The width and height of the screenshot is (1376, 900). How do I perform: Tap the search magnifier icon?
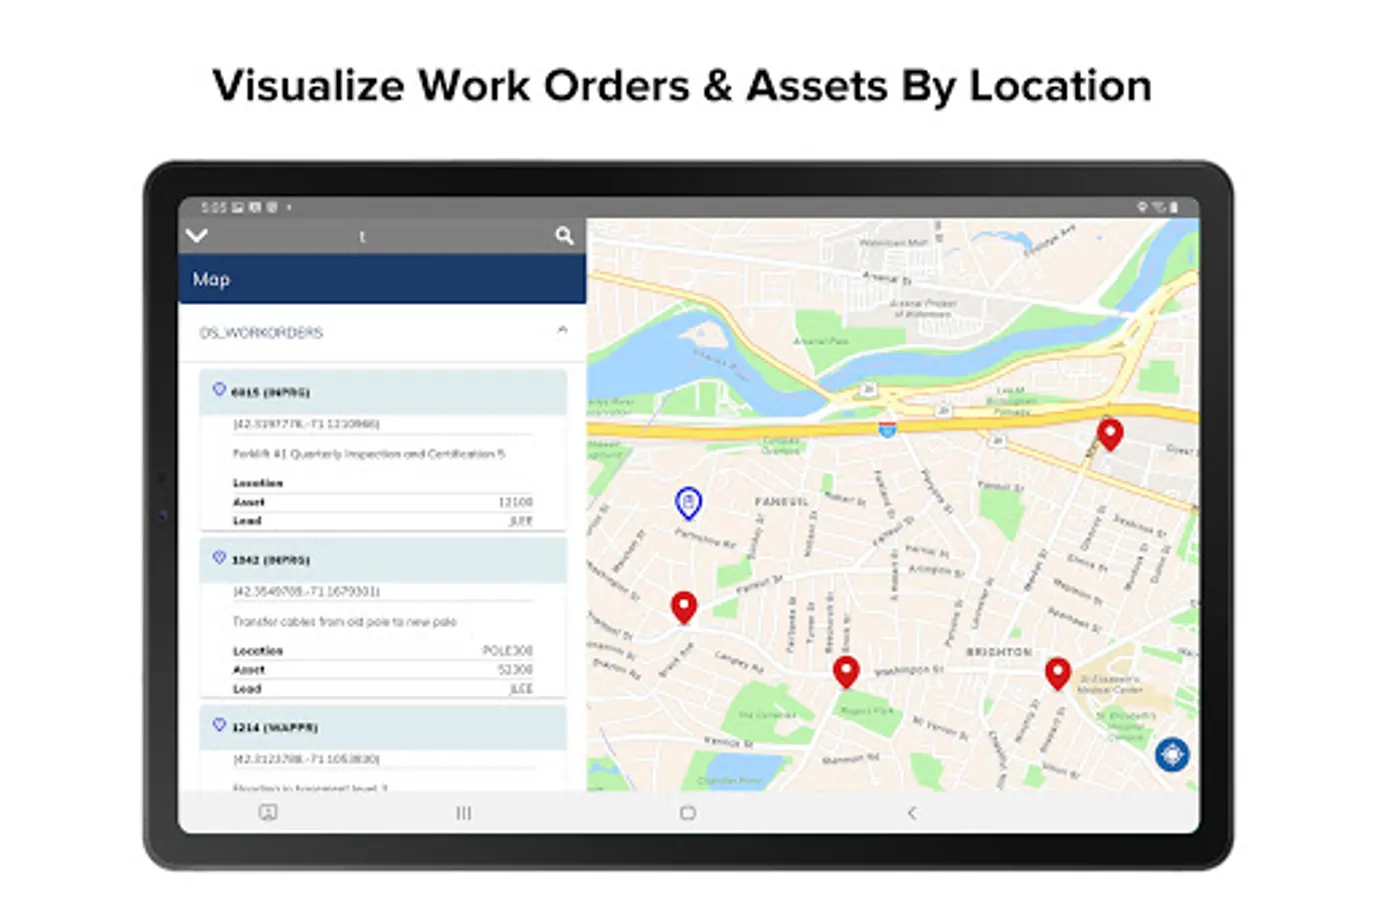pos(565,236)
